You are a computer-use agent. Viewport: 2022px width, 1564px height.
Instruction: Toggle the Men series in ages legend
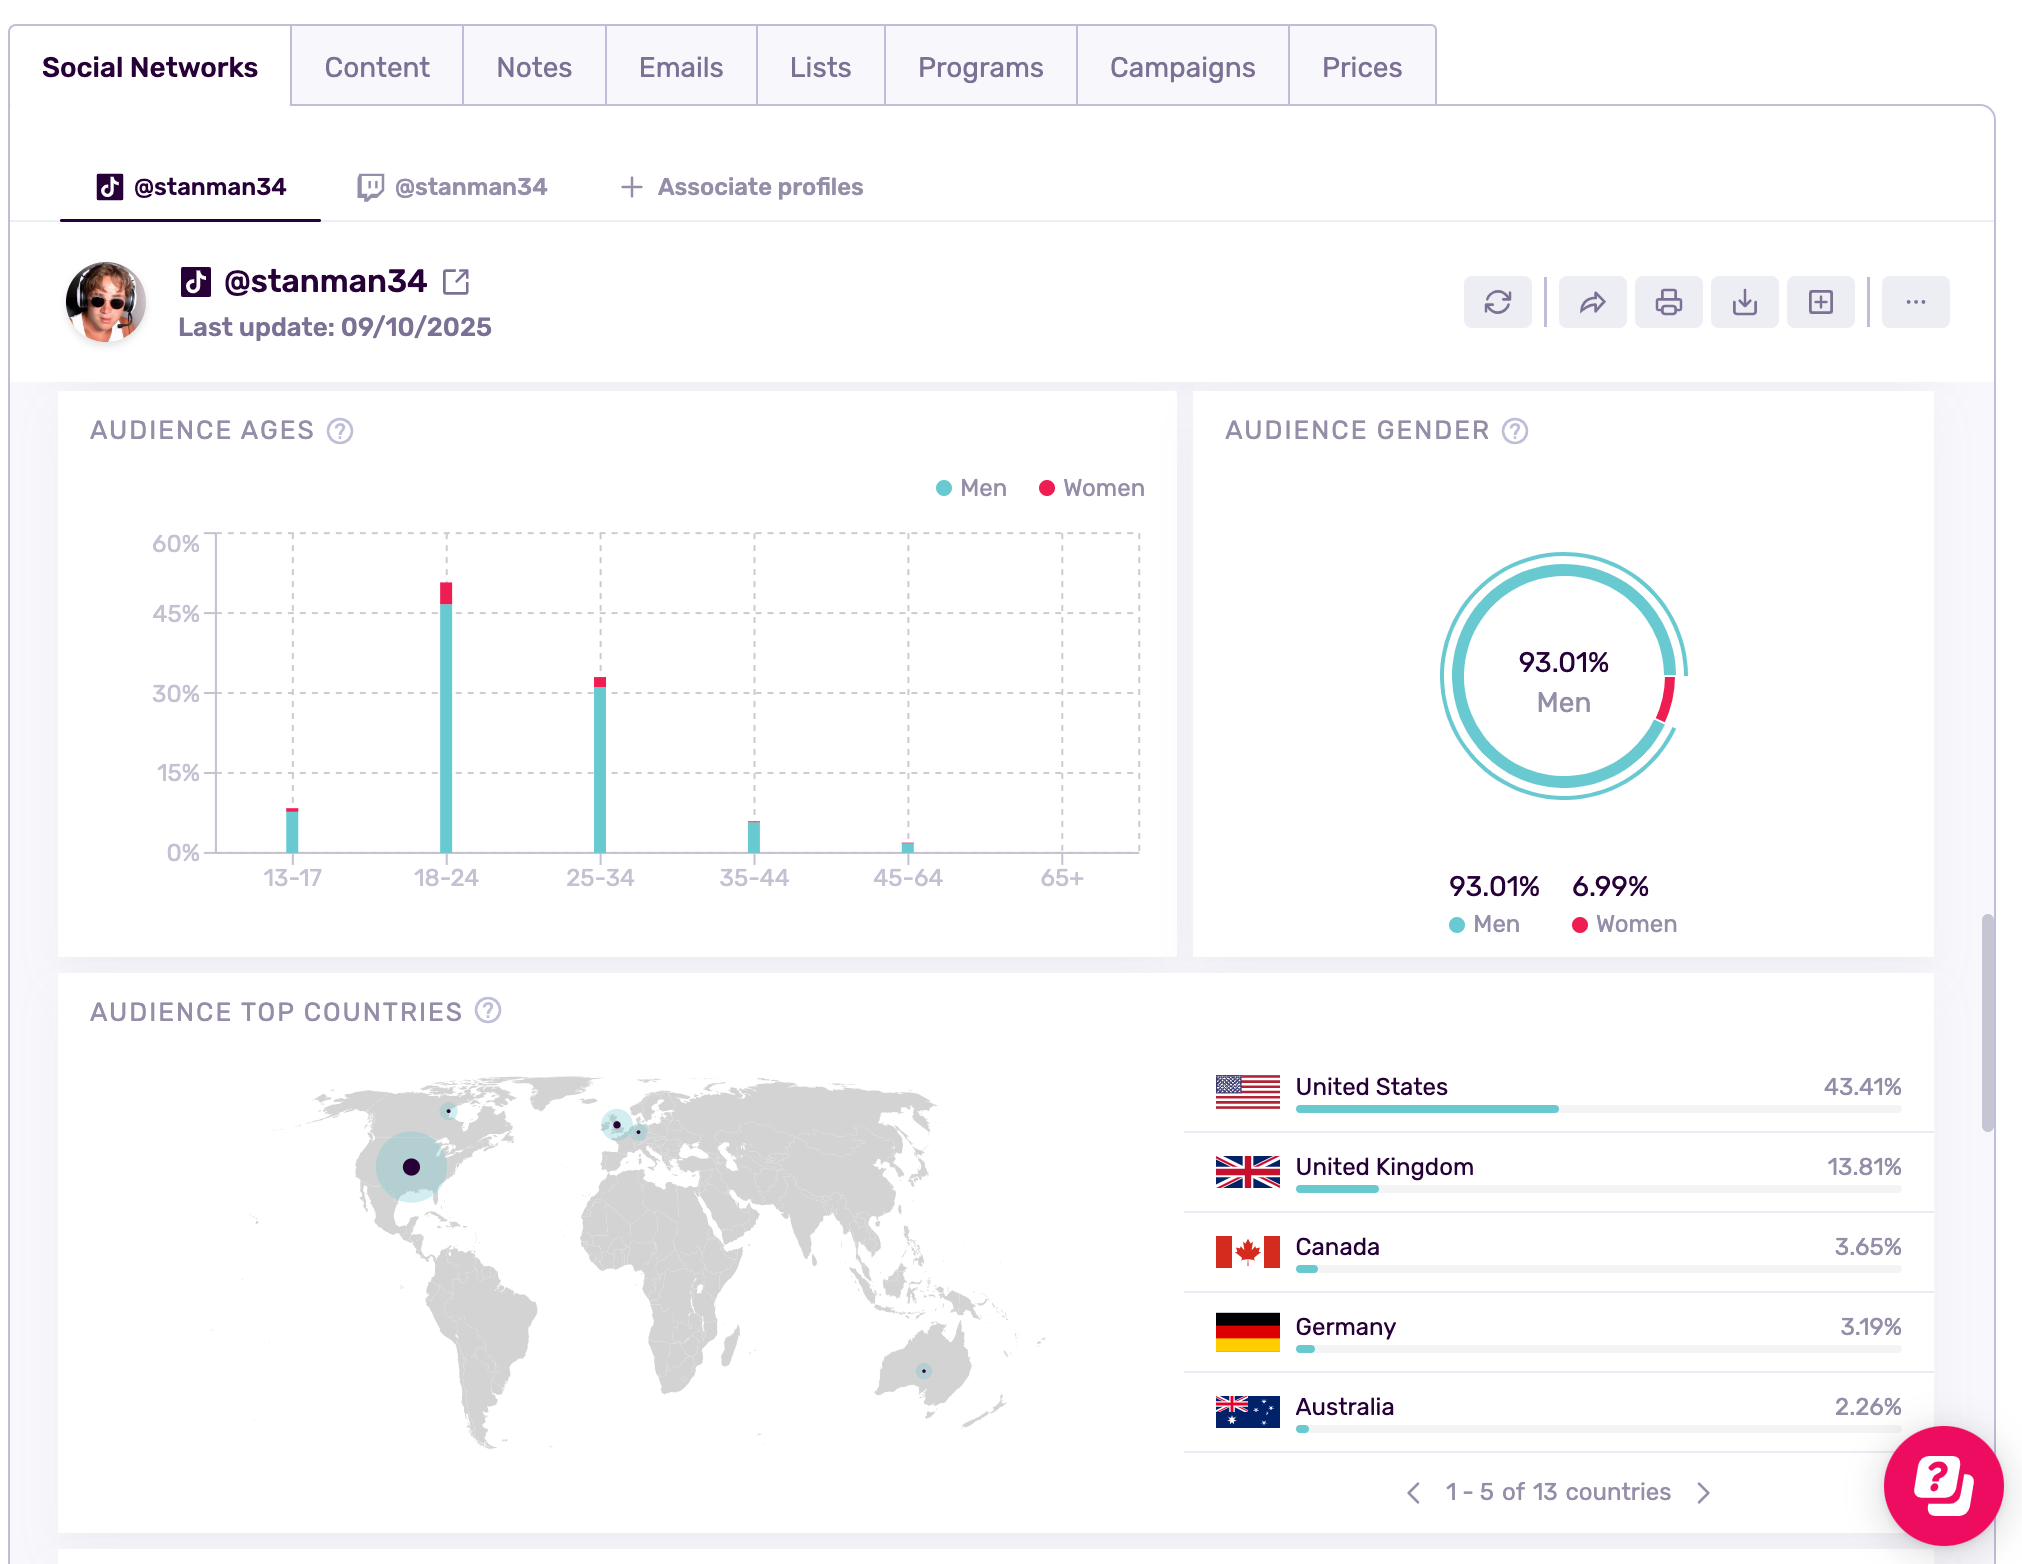971,488
